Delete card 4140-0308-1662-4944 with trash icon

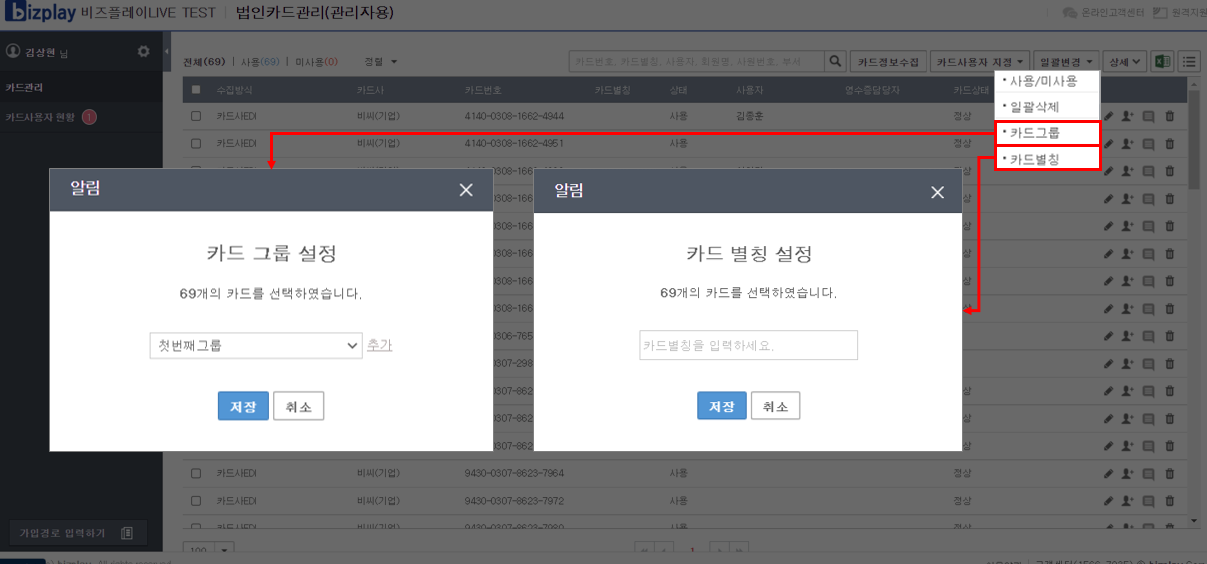[1170, 116]
